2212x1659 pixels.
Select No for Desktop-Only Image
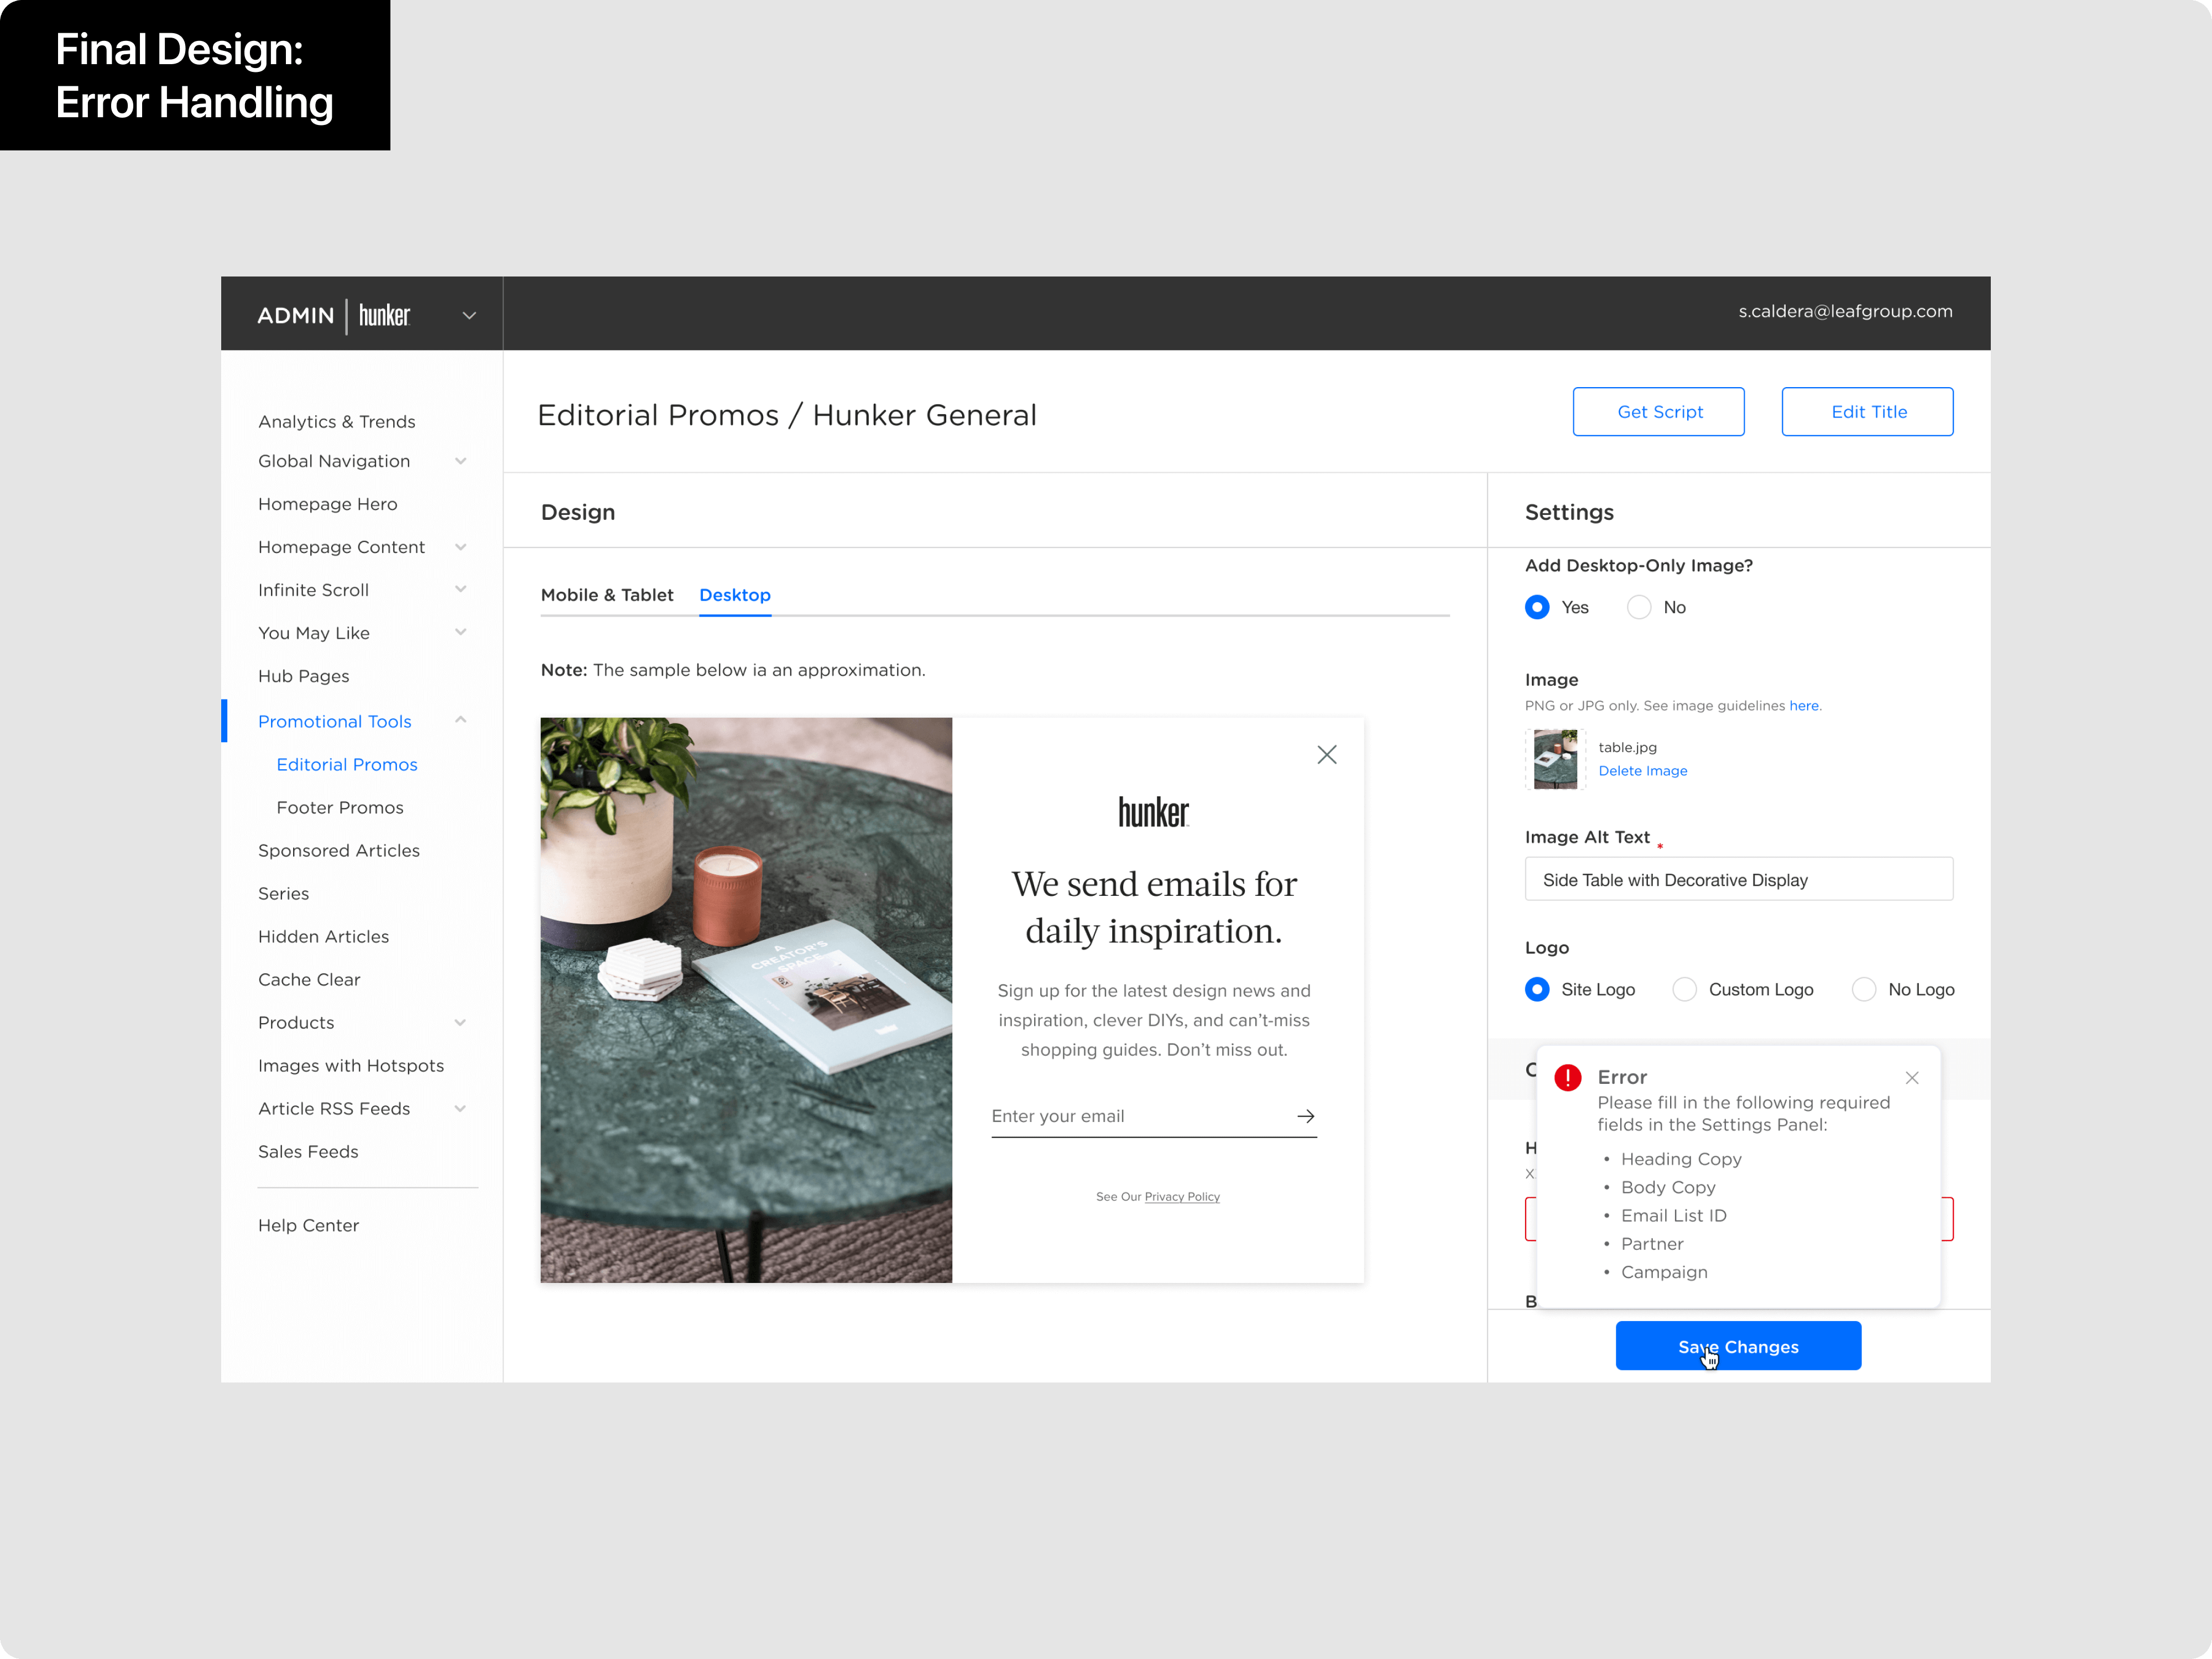[x=1638, y=607]
